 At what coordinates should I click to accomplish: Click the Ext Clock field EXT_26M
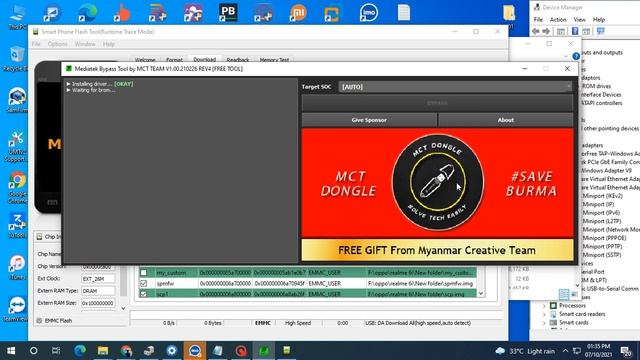[x=98, y=278]
